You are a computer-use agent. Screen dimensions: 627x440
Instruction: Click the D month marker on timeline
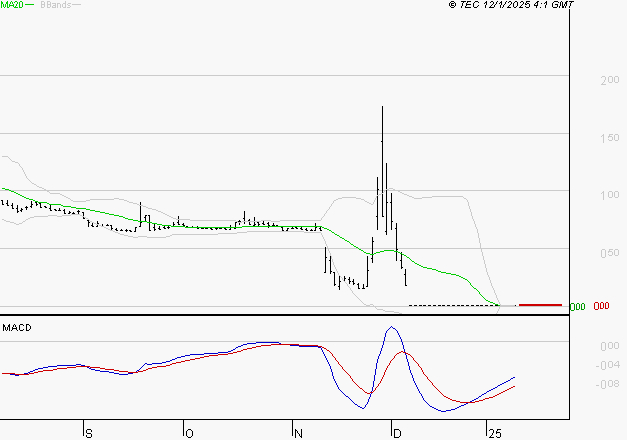click(x=397, y=434)
